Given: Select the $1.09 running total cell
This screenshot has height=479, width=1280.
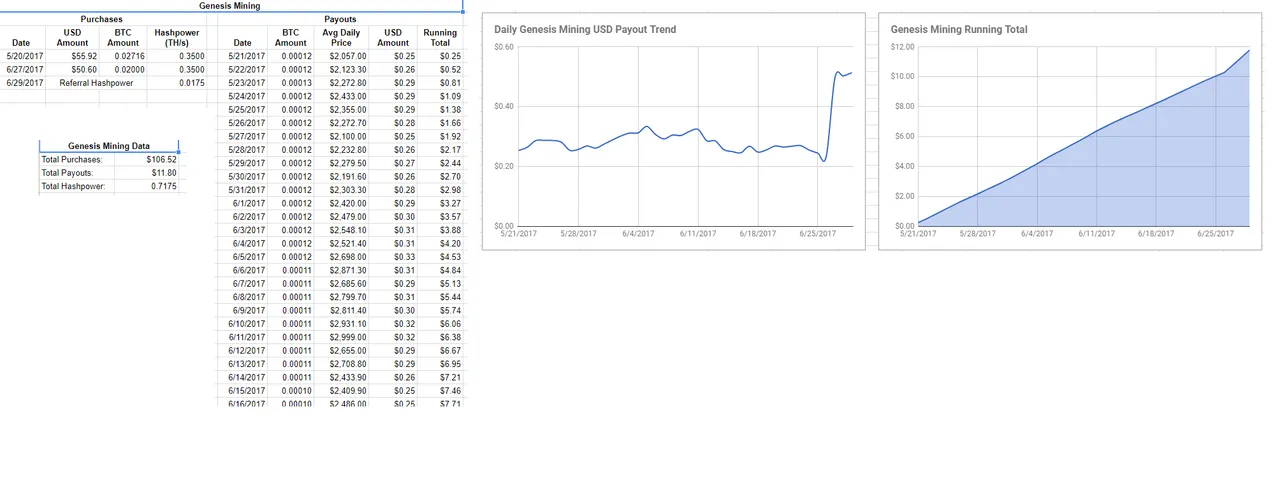Looking at the screenshot, I should 441,96.
